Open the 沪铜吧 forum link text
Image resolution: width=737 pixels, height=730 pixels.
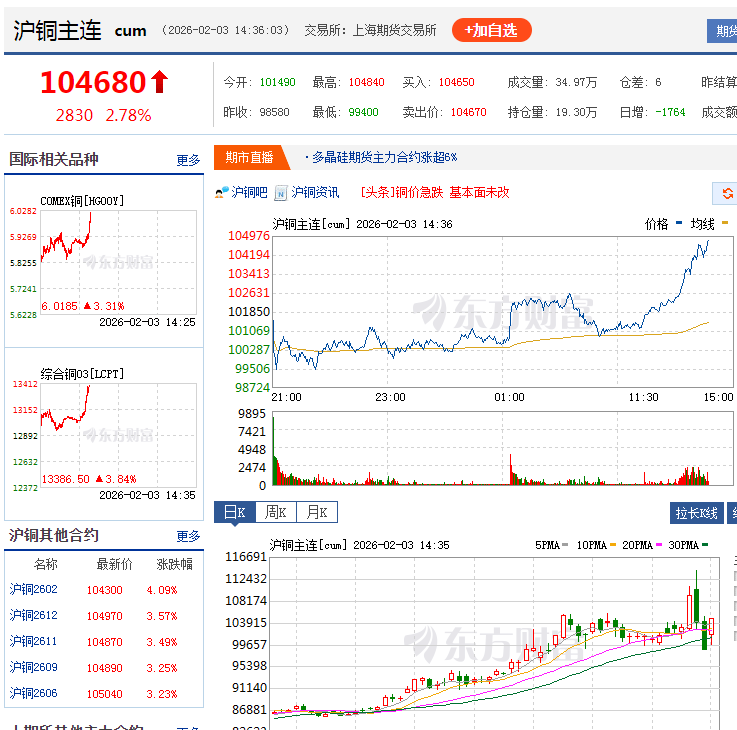pos(249,192)
